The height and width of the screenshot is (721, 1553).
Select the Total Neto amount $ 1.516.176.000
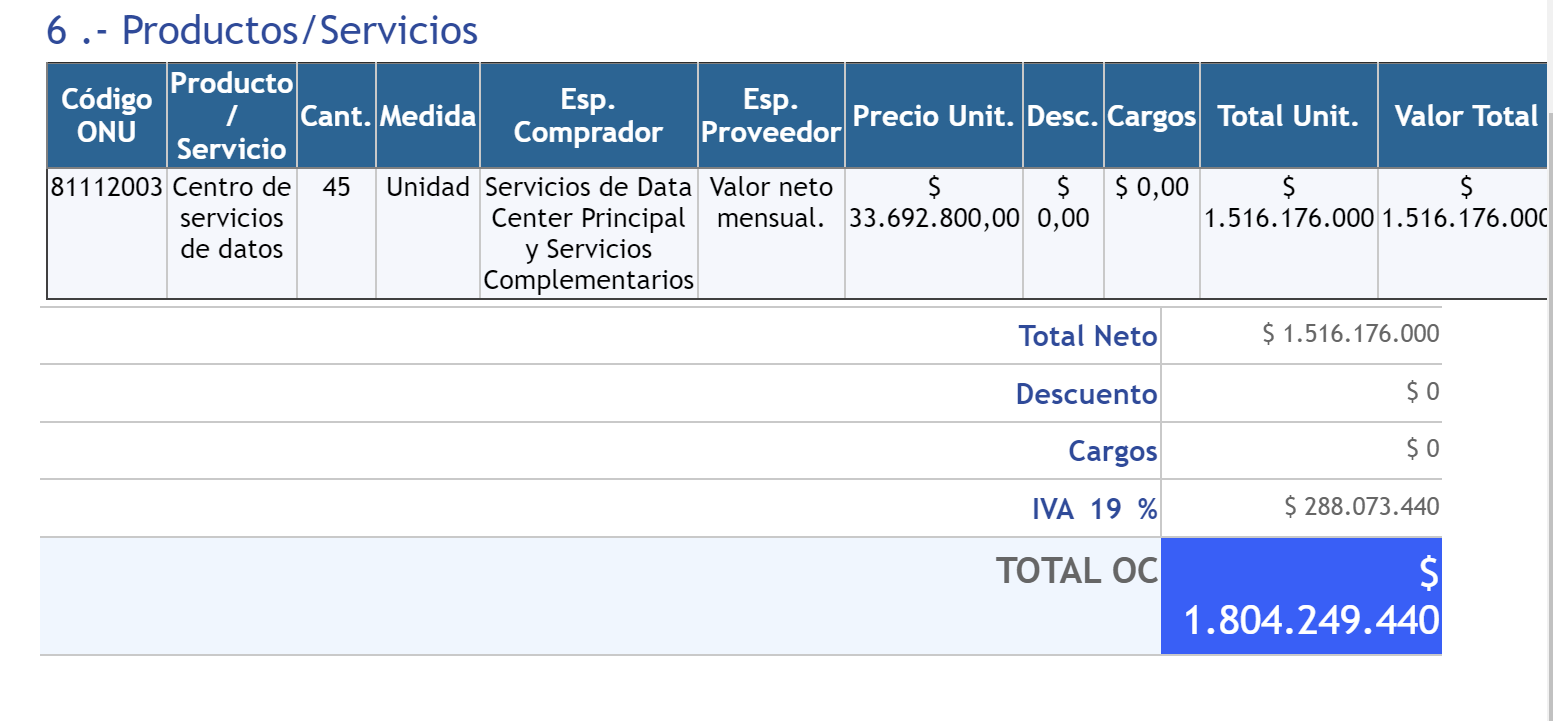1351,334
